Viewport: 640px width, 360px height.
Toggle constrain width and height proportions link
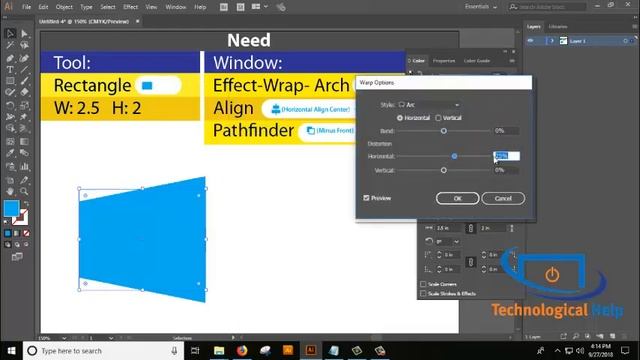point(470,228)
